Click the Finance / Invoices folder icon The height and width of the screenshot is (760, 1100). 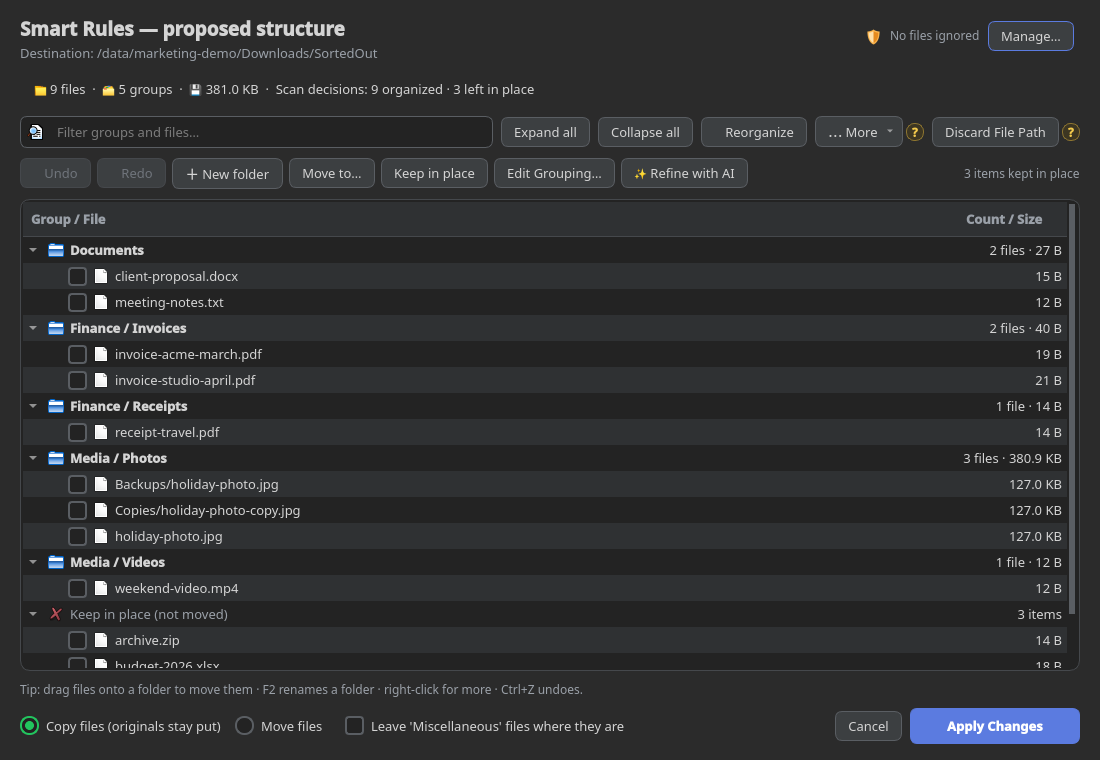(56, 328)
